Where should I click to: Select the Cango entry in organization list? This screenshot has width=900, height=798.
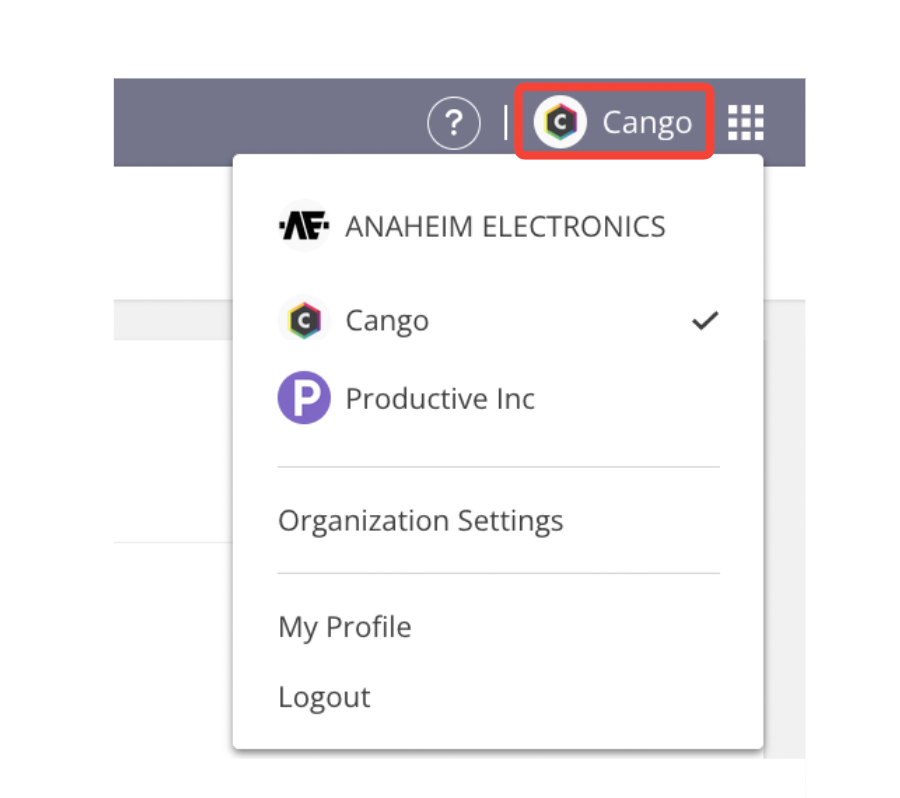[x=387, y=321]
